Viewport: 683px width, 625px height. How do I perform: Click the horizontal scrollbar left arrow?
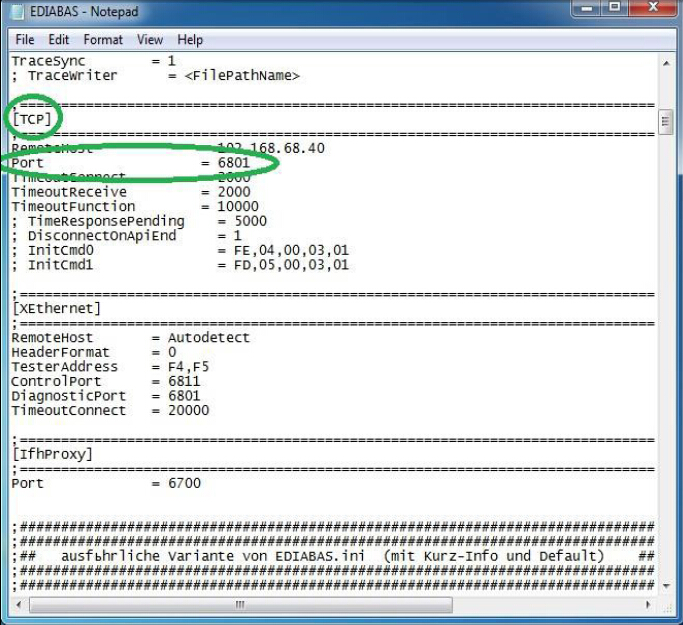click(x=19, y=605)
